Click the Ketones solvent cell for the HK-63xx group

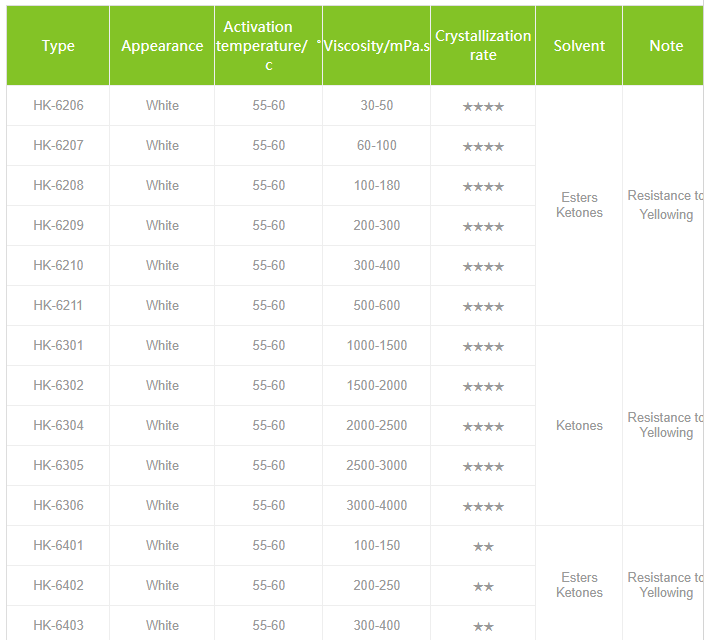pos(579,426)
